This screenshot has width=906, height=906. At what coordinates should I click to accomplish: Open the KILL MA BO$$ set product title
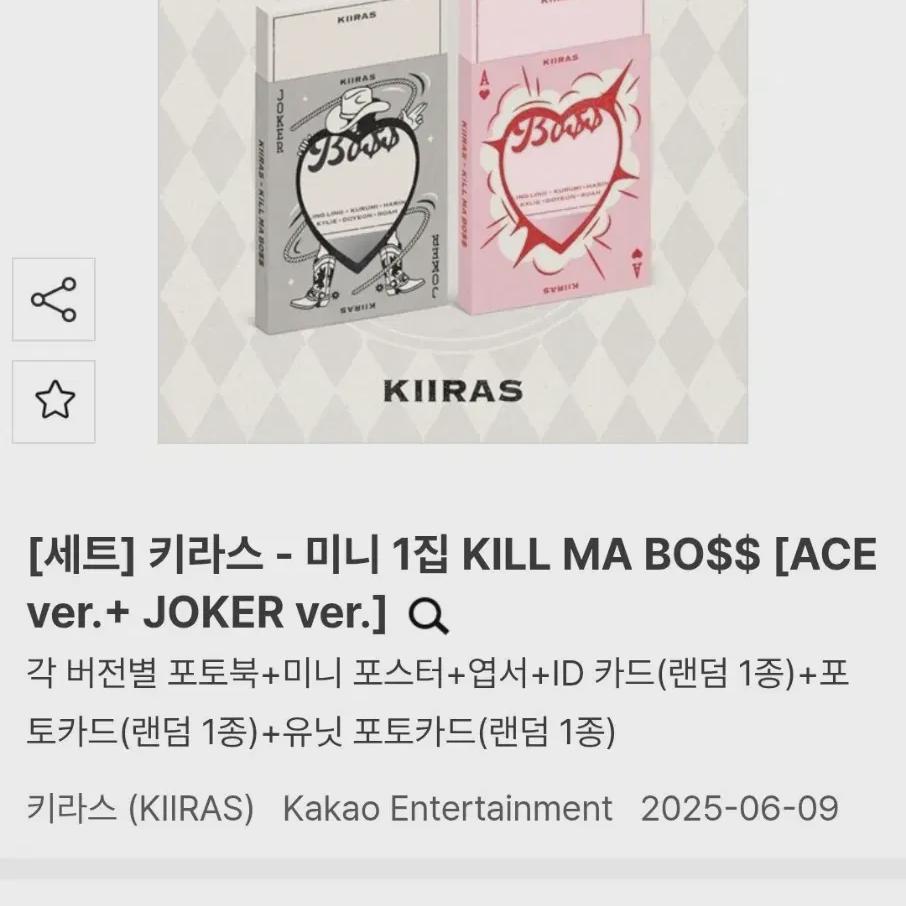point(452,583)
